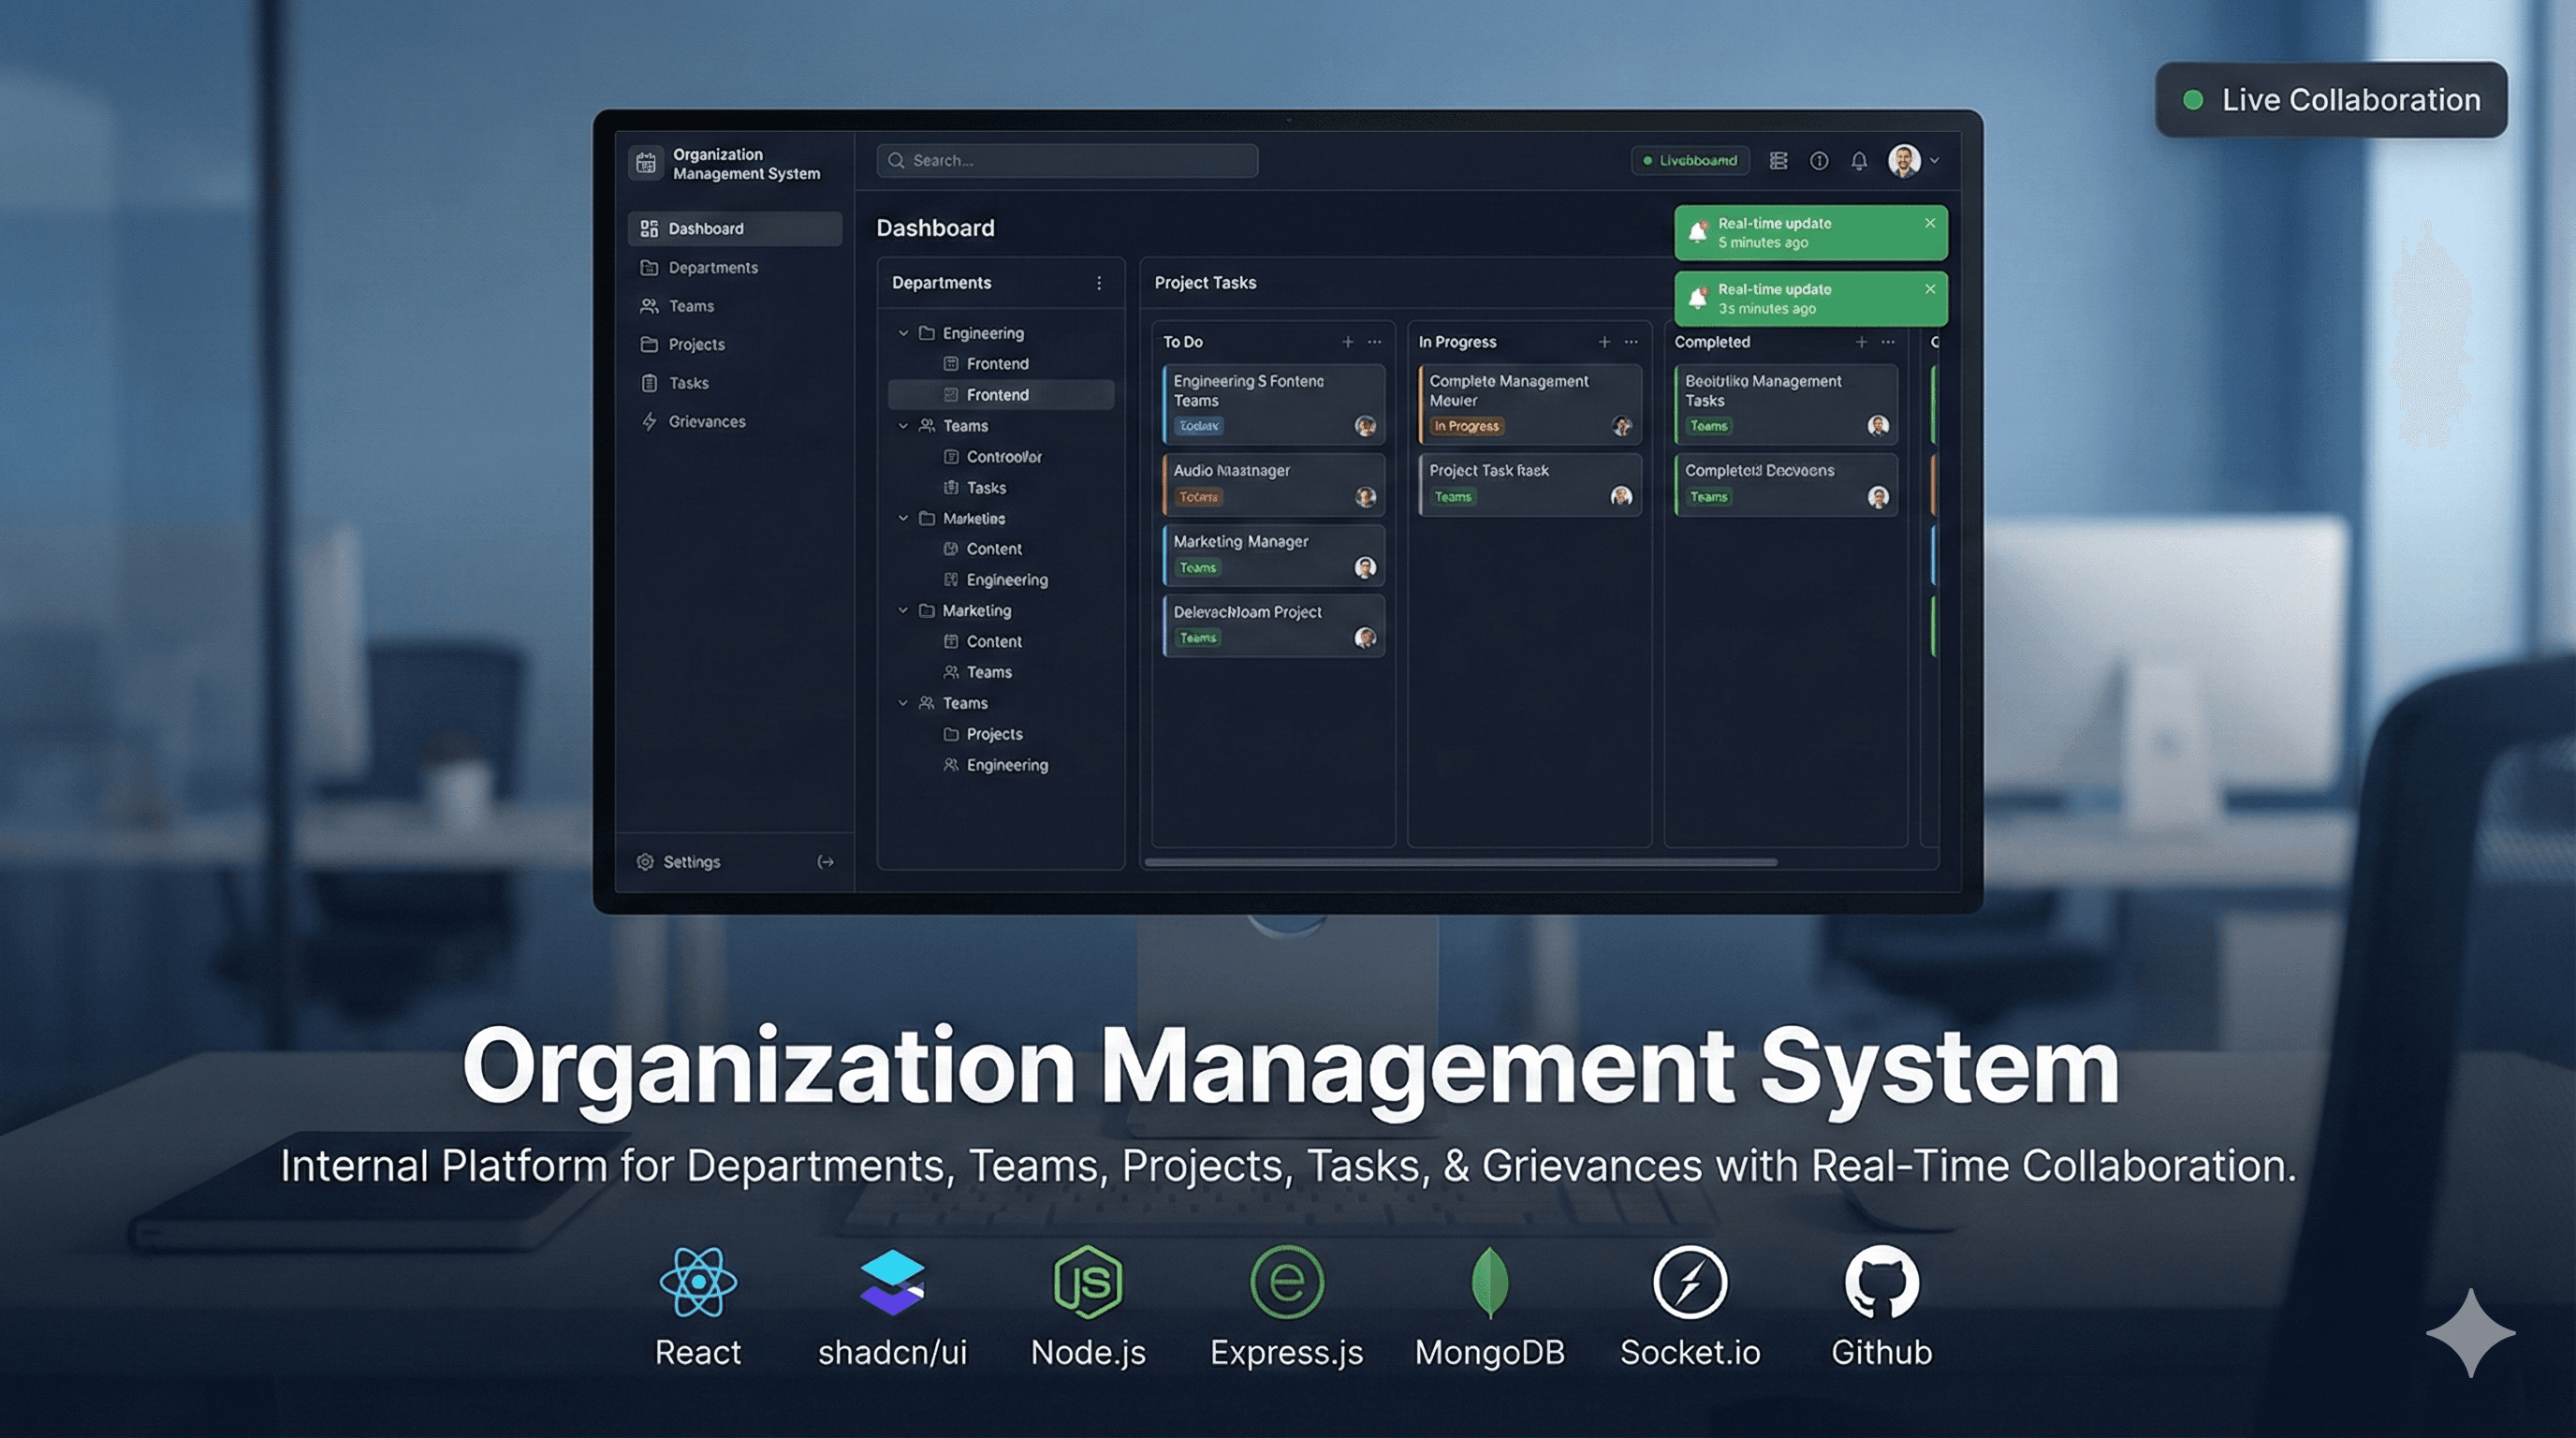Open Grievances via the lightning bolt icon
This screenshot has height=1438, width=2576.
click(x=648, y=421)
